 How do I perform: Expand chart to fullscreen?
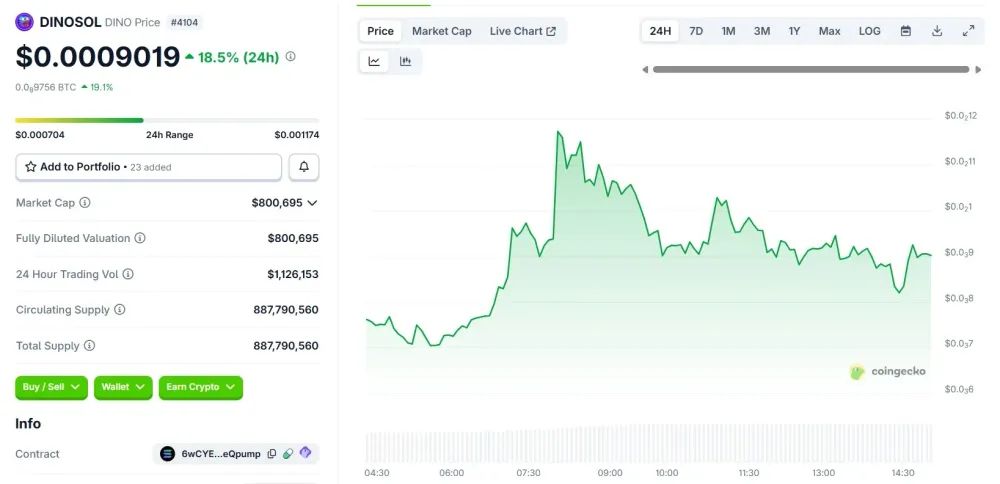coord(968,31)
